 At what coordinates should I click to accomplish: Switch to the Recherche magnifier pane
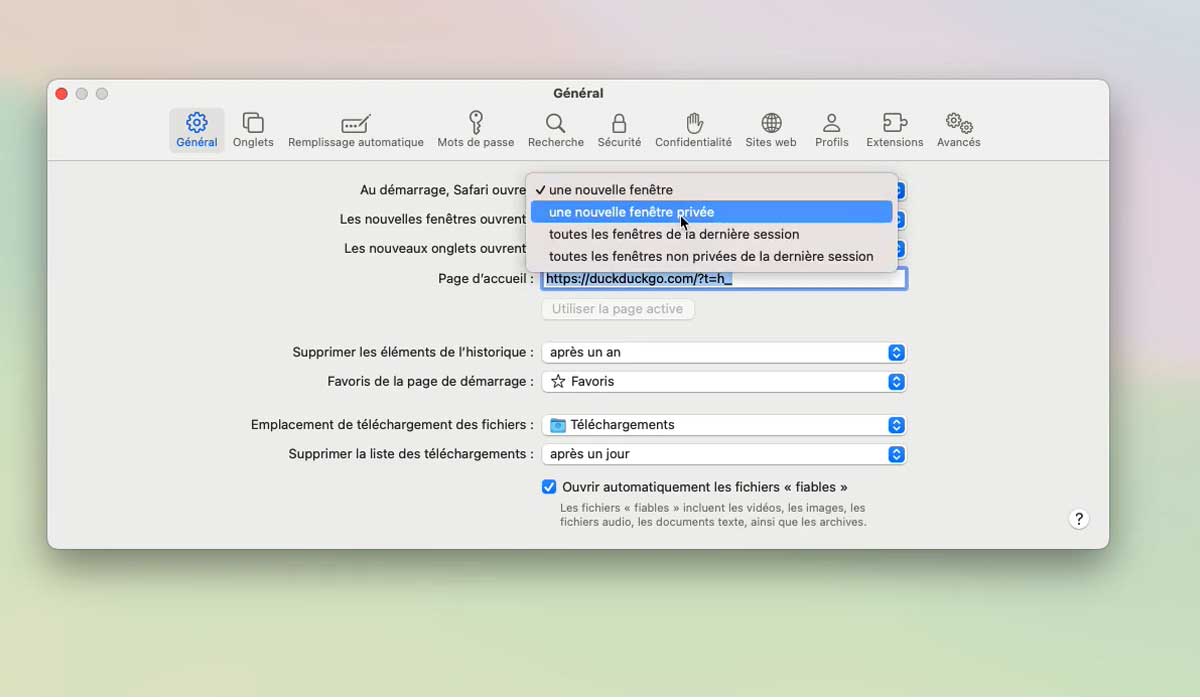point(556,130)
